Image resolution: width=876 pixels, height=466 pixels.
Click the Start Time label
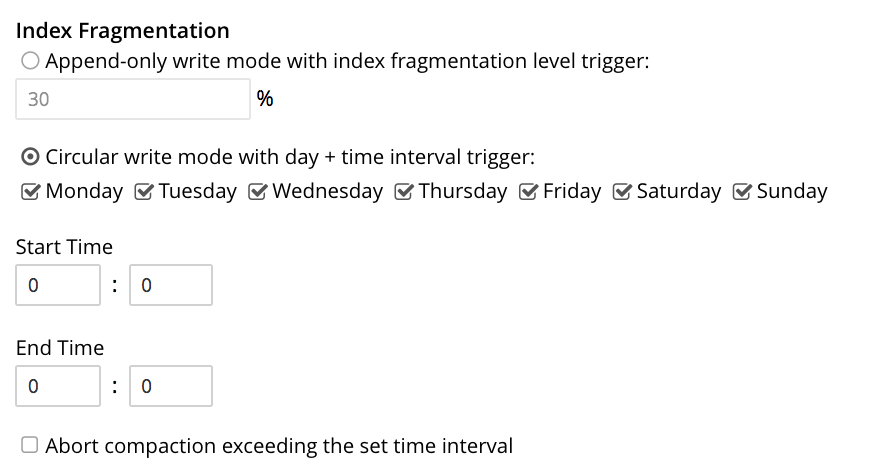coord(64,246)
